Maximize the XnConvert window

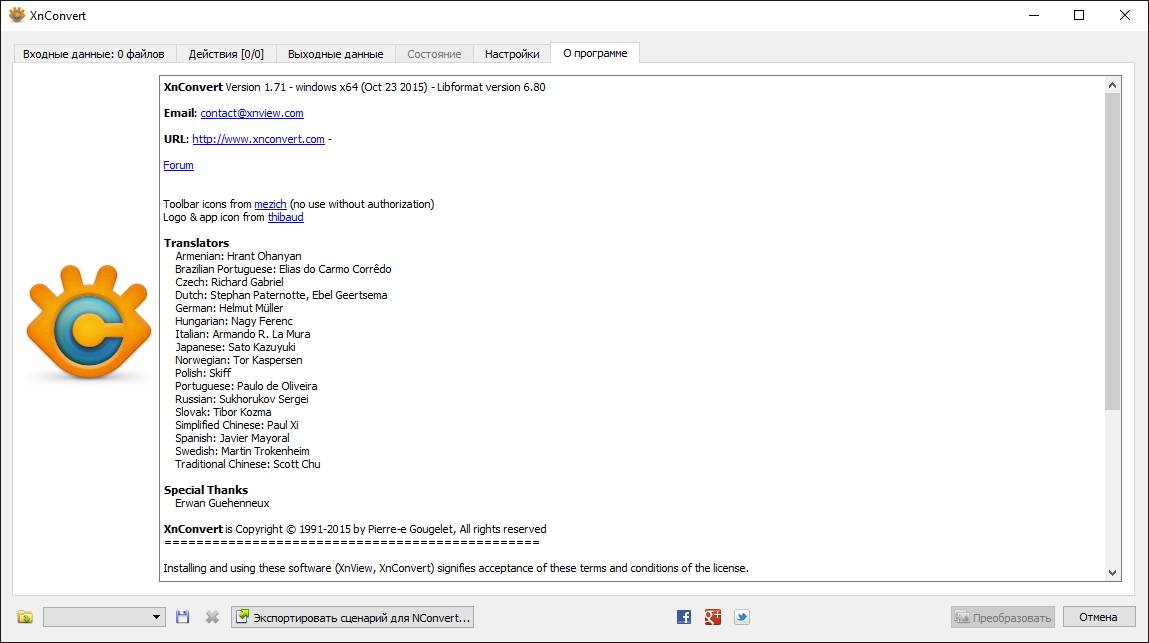click(1079, 15)
